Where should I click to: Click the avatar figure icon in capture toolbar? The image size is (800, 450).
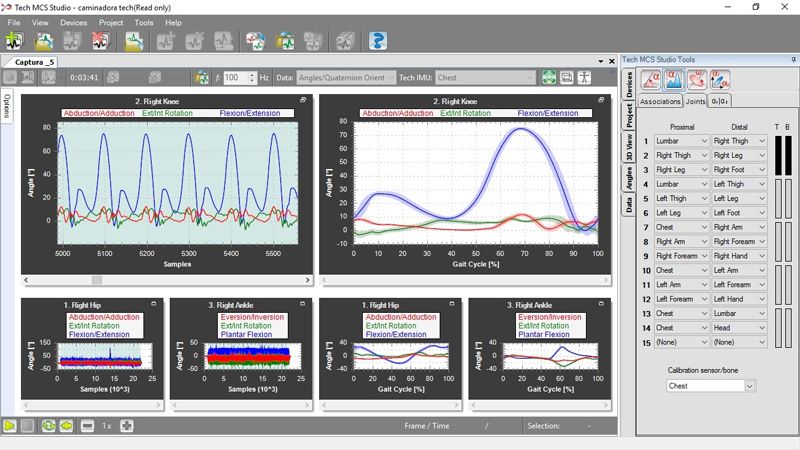585,77
